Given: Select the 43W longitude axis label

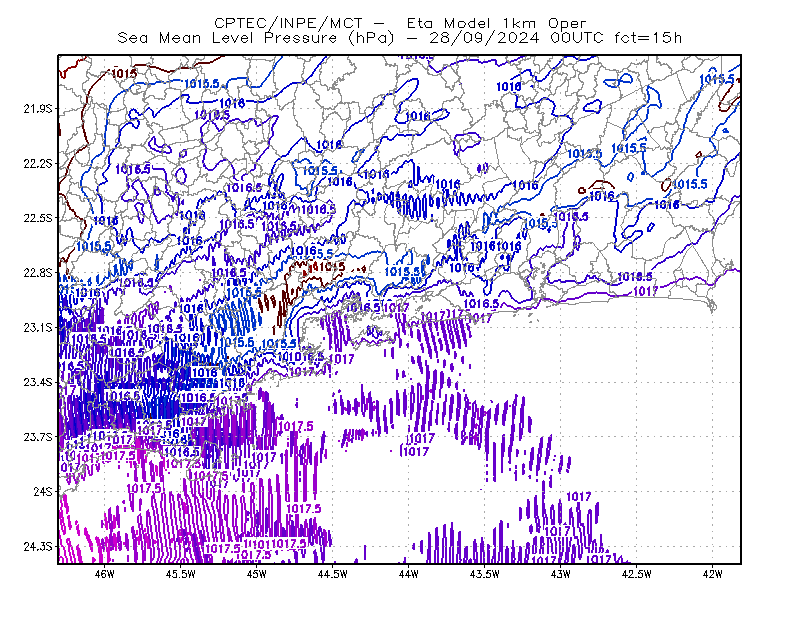Looking at the screenshot, I should point(561,574).
